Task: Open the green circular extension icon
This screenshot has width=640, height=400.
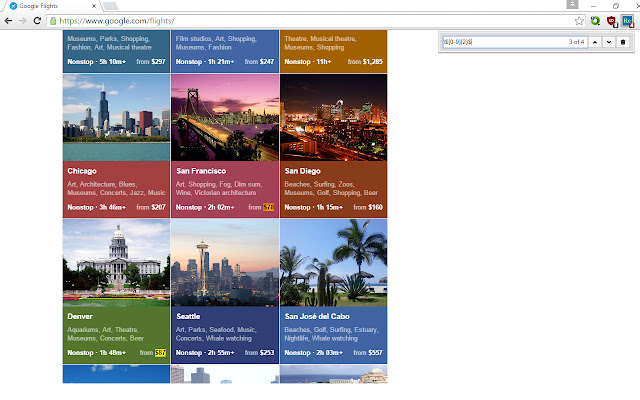Action: click(x=596, y=20)
